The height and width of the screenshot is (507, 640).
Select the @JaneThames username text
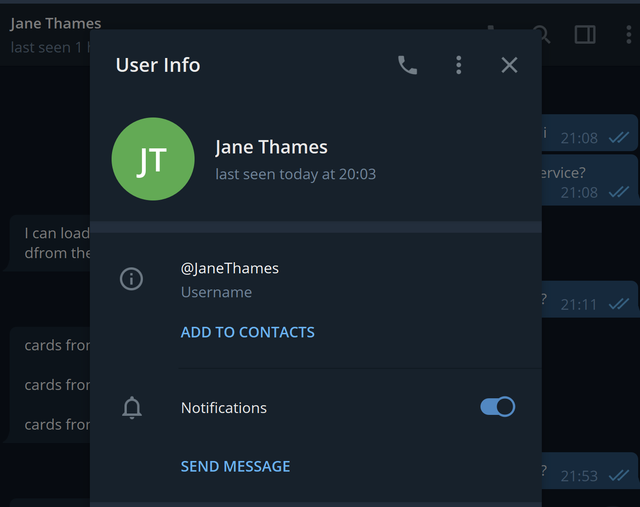[229, 268]
